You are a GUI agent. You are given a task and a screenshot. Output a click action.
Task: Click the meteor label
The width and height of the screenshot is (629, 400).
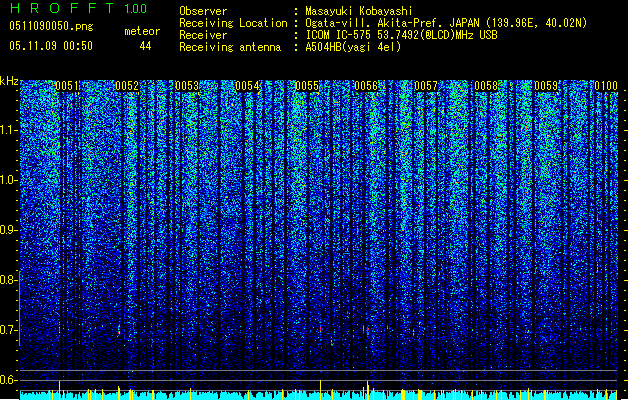(142, 31)
